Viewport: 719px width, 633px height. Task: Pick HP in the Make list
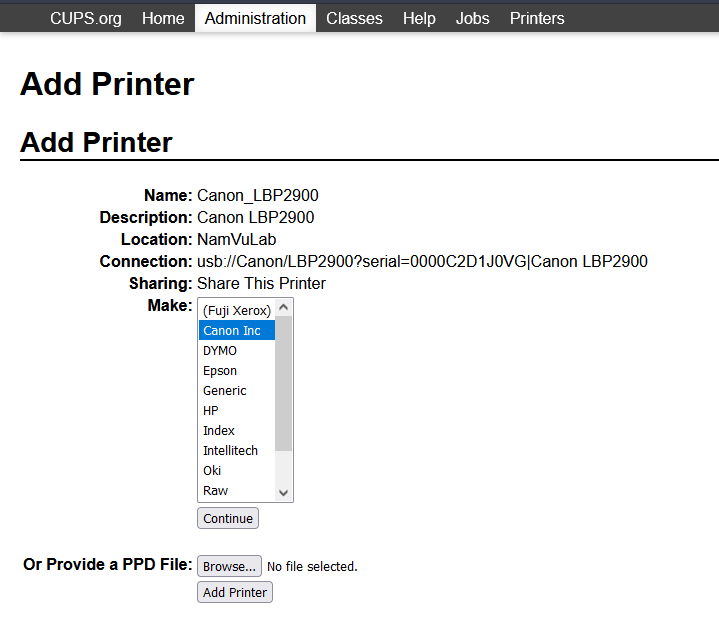(237, 411)
